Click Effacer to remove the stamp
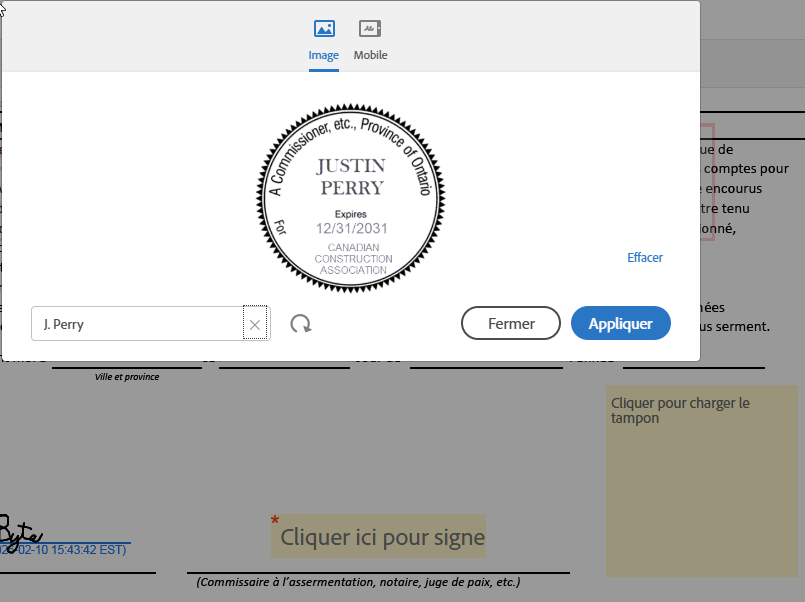This screenshot has width=805, height=602. pyautogui.click(x=644, y=257)
